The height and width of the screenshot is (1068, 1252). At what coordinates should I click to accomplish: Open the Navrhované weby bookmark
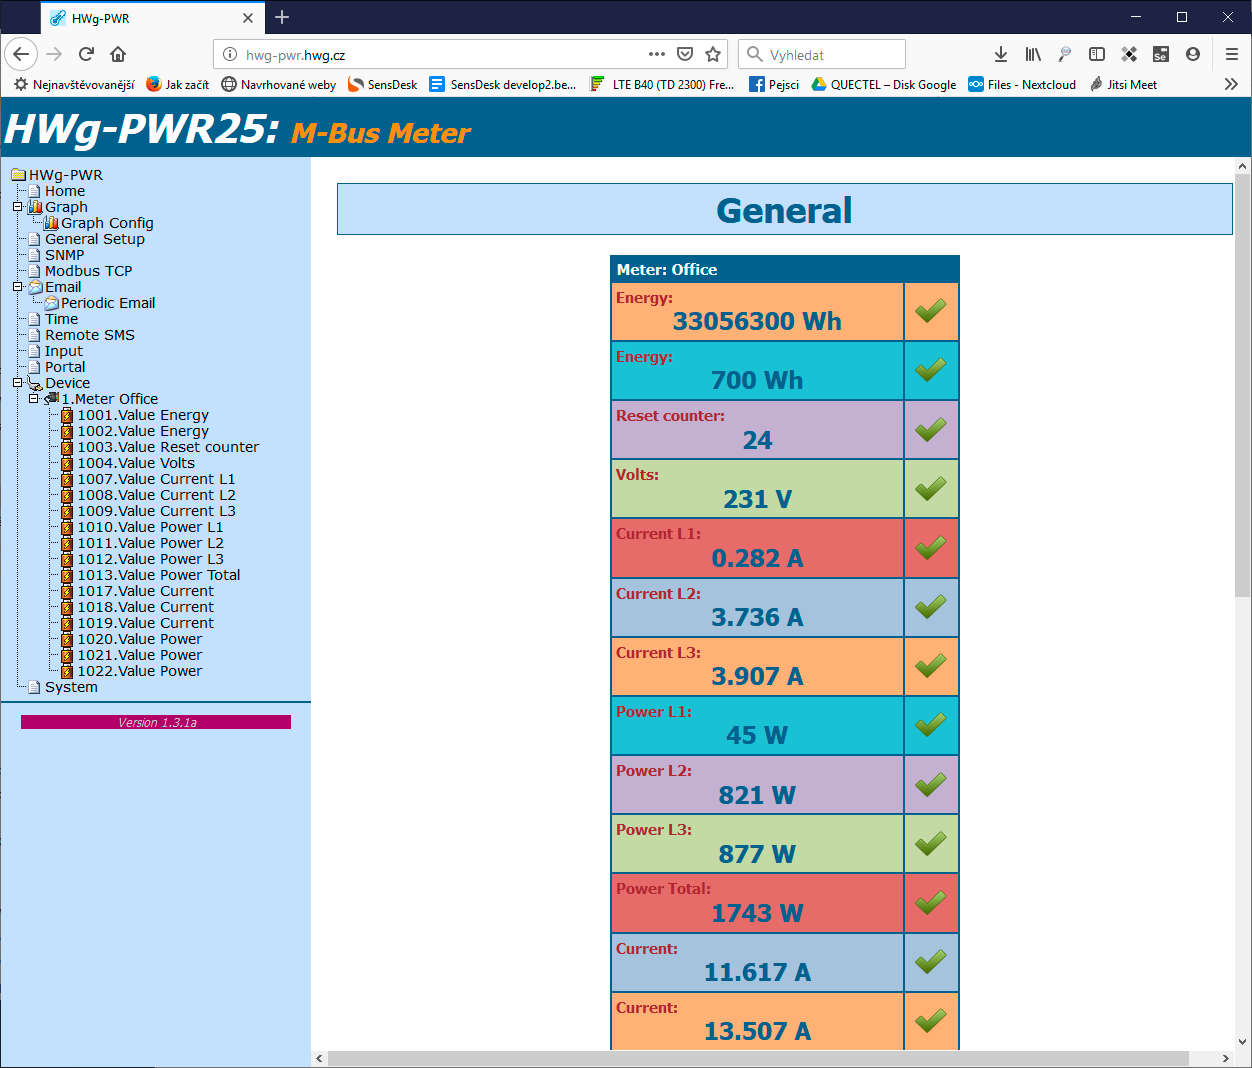(279, 84)
